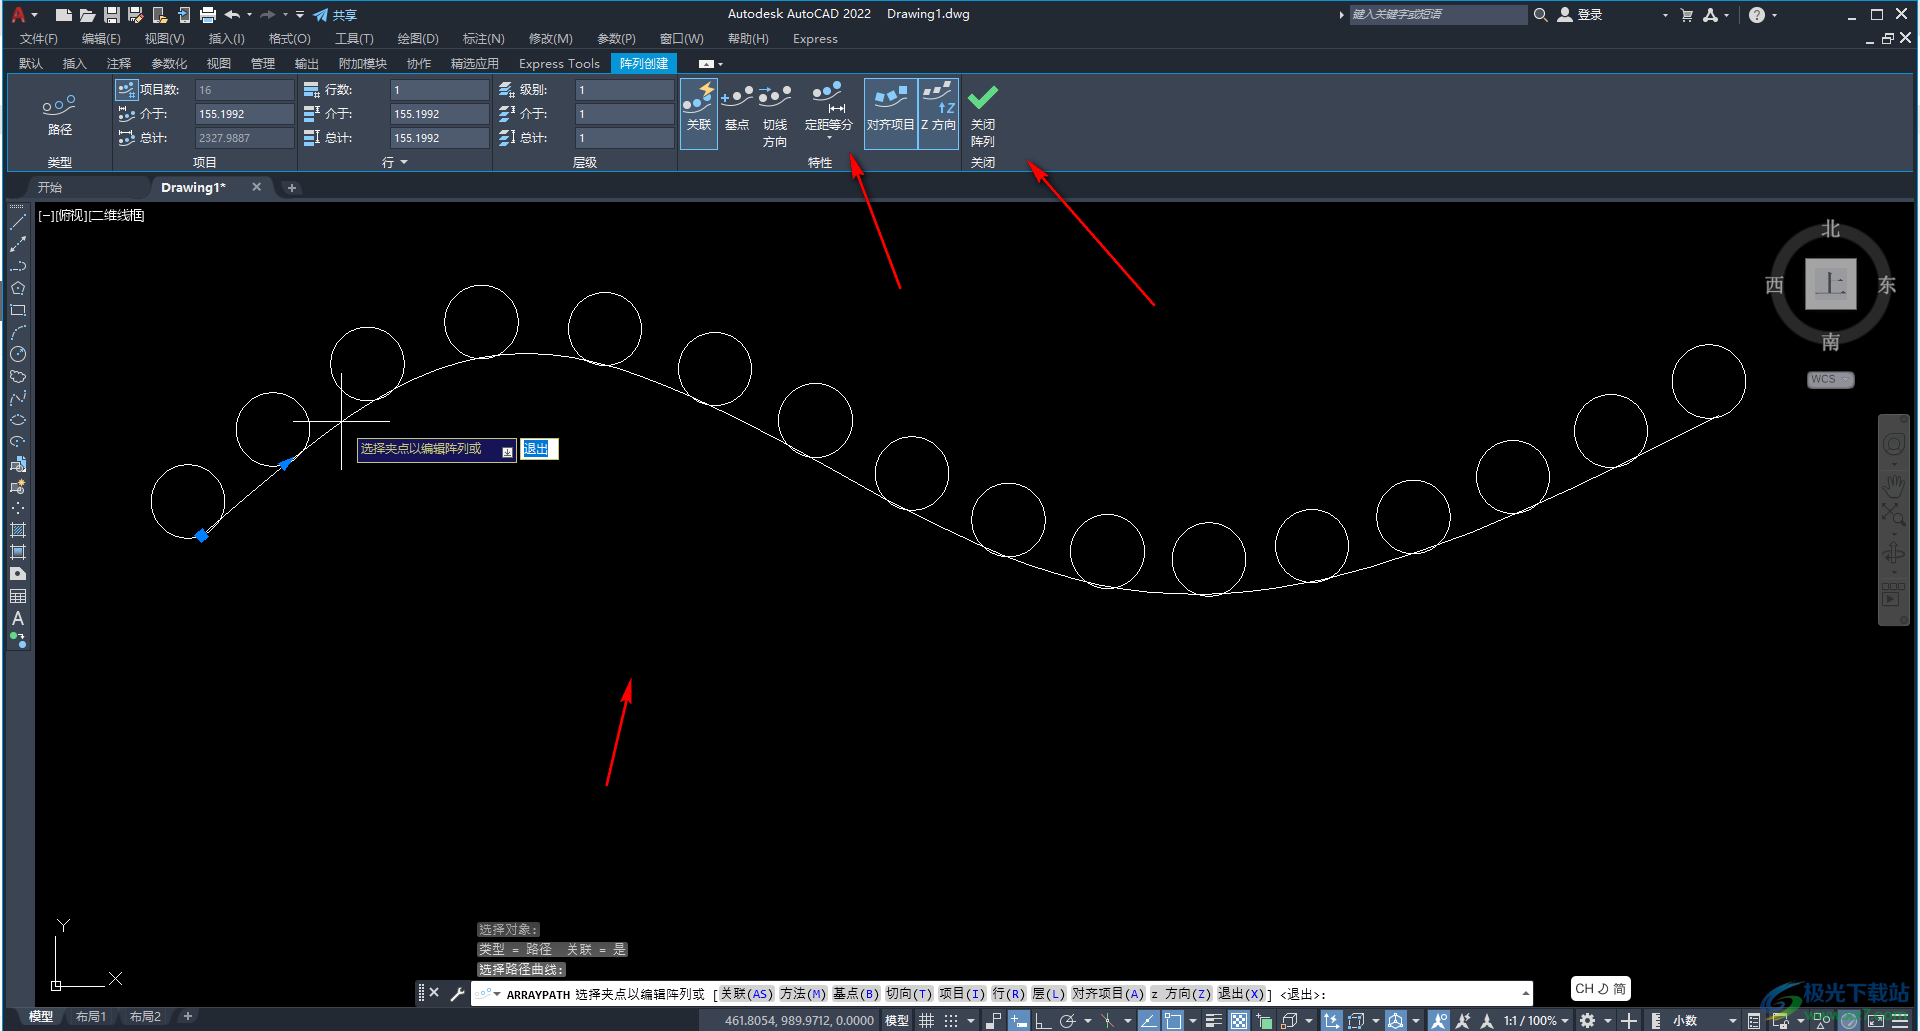This screenshot has width=1920, height=1031.
Task: Click the search magnifier icon in title bar
Action: (x=1541, y=15)
